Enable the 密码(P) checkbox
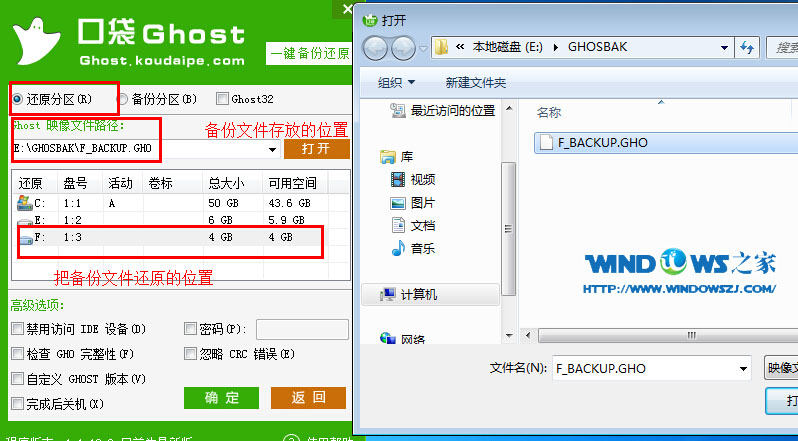 tap(190, 329)
